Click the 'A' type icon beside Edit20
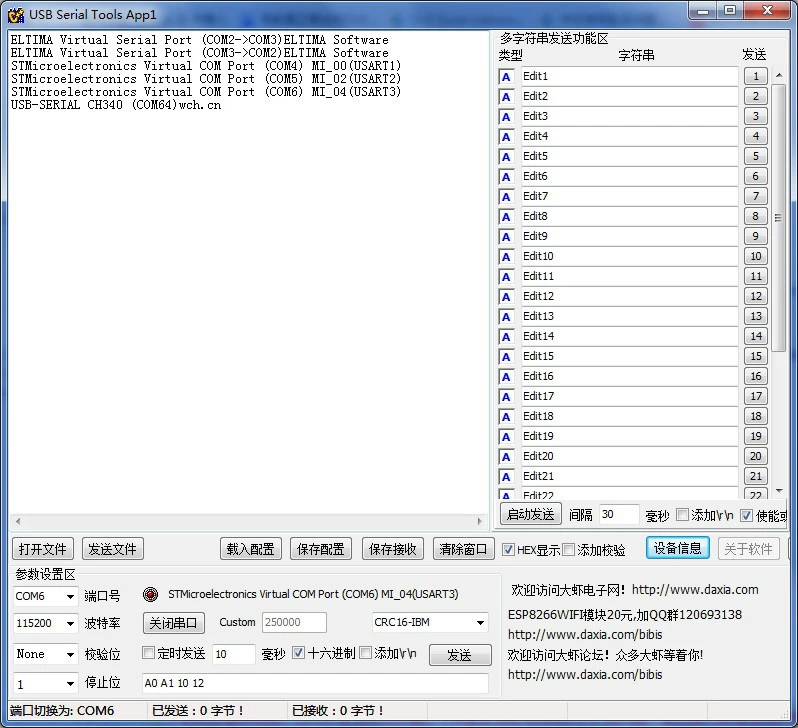Screen dimensions: 798x728 click(x=506, y=457)
